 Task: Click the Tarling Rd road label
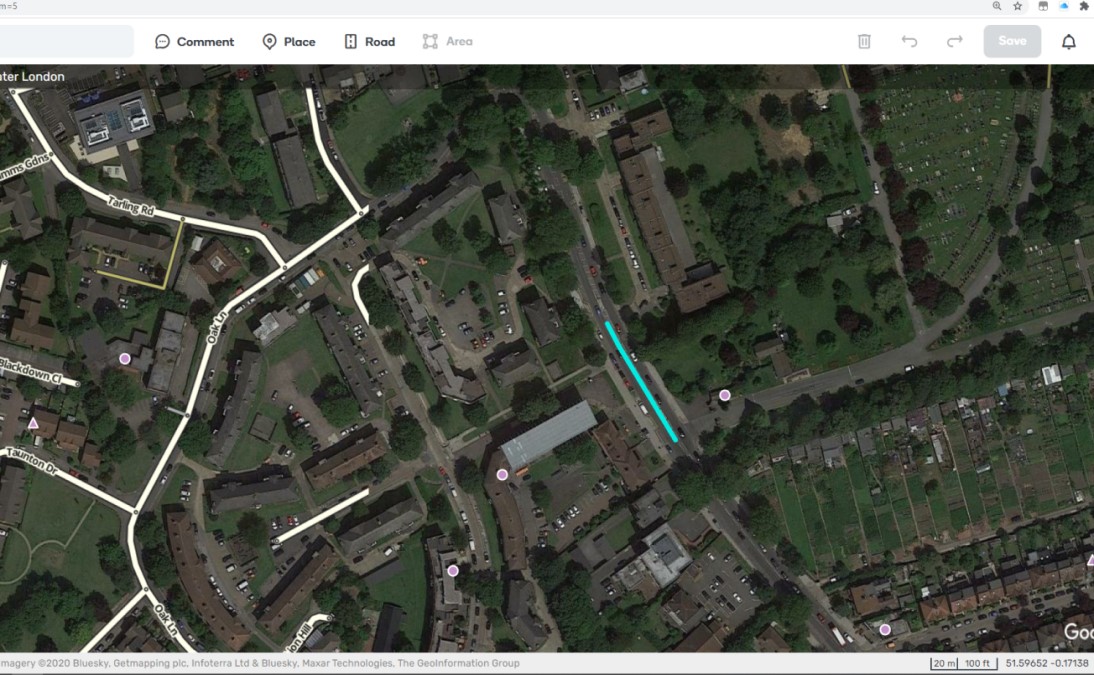tap(130, 207)
